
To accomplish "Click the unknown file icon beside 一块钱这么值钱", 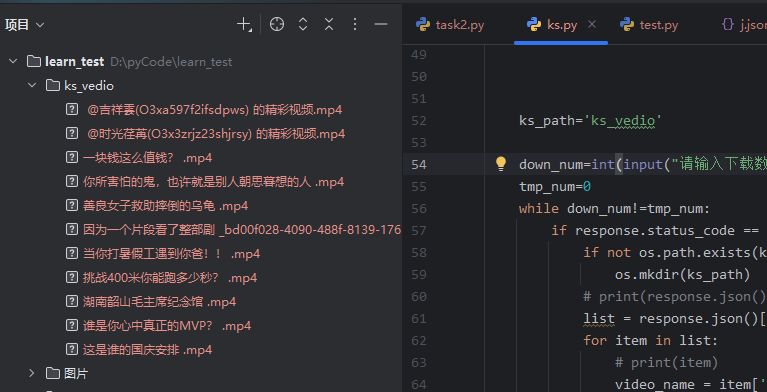I will tap(72, 158).
